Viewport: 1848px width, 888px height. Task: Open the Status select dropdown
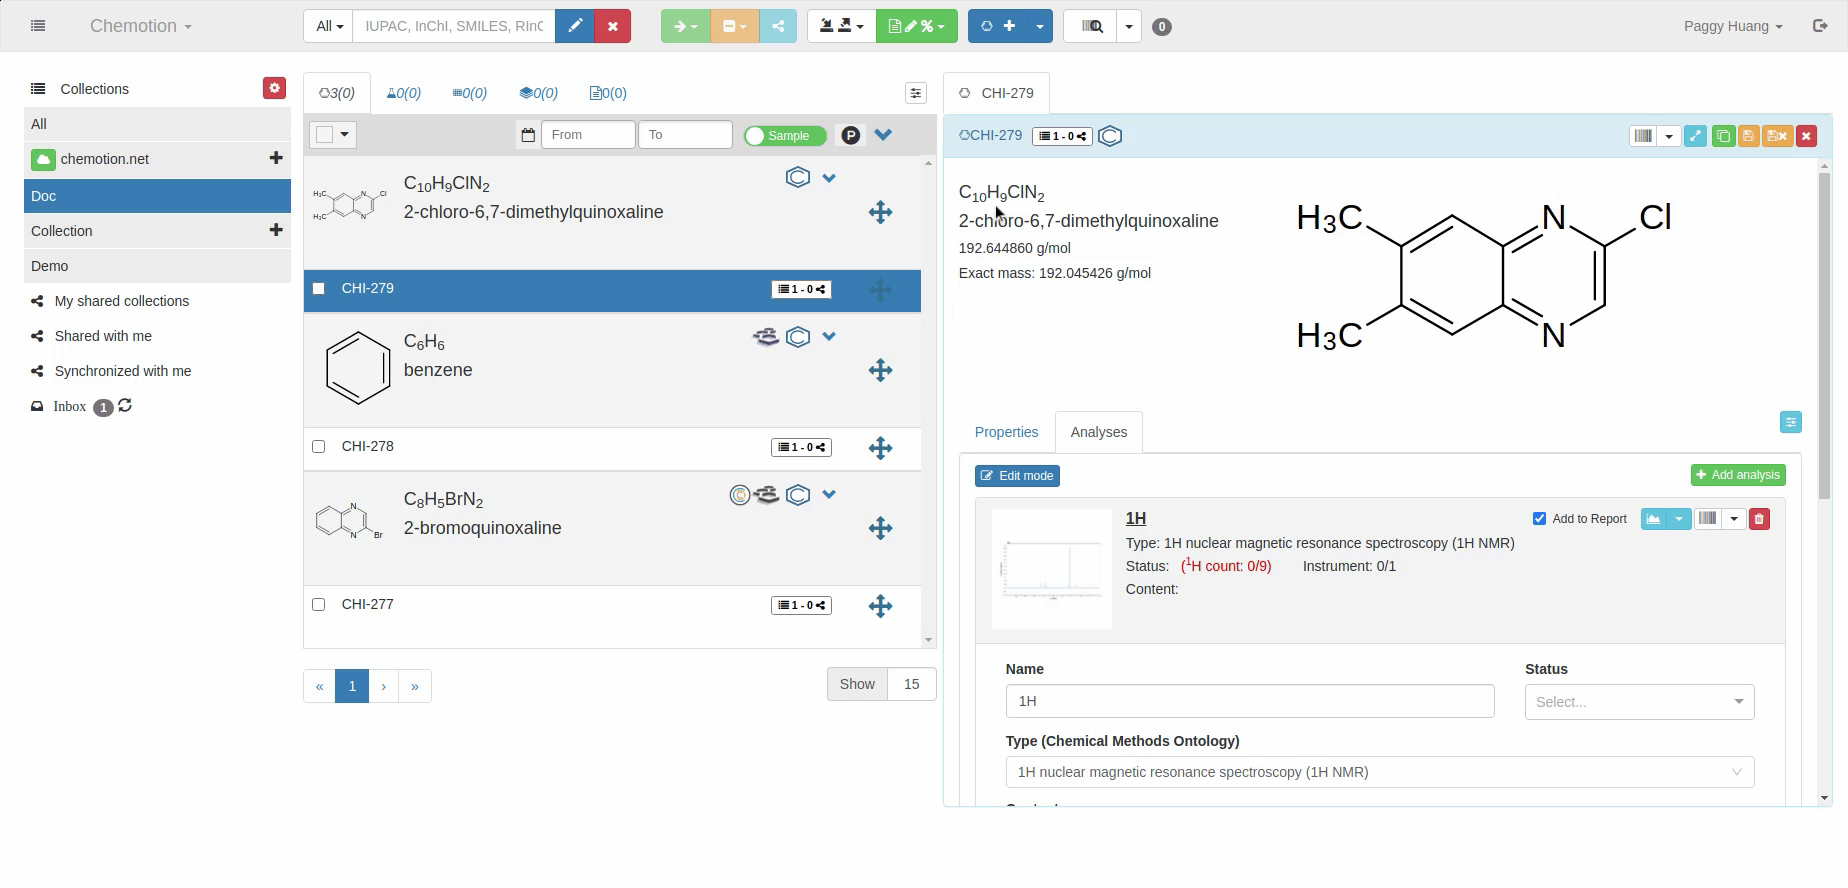point(1638,702)
